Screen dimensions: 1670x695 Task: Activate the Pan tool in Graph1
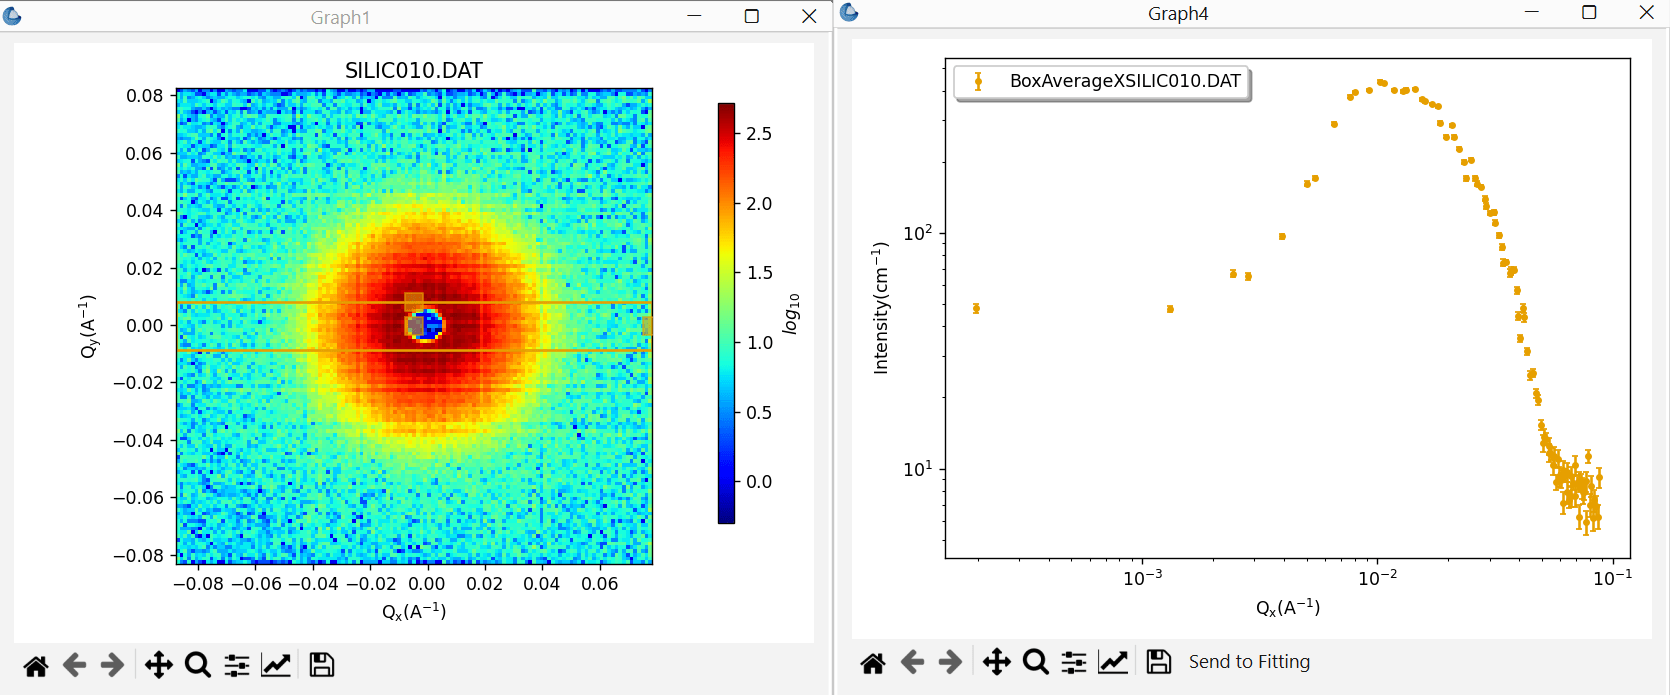tap(159, 665)
